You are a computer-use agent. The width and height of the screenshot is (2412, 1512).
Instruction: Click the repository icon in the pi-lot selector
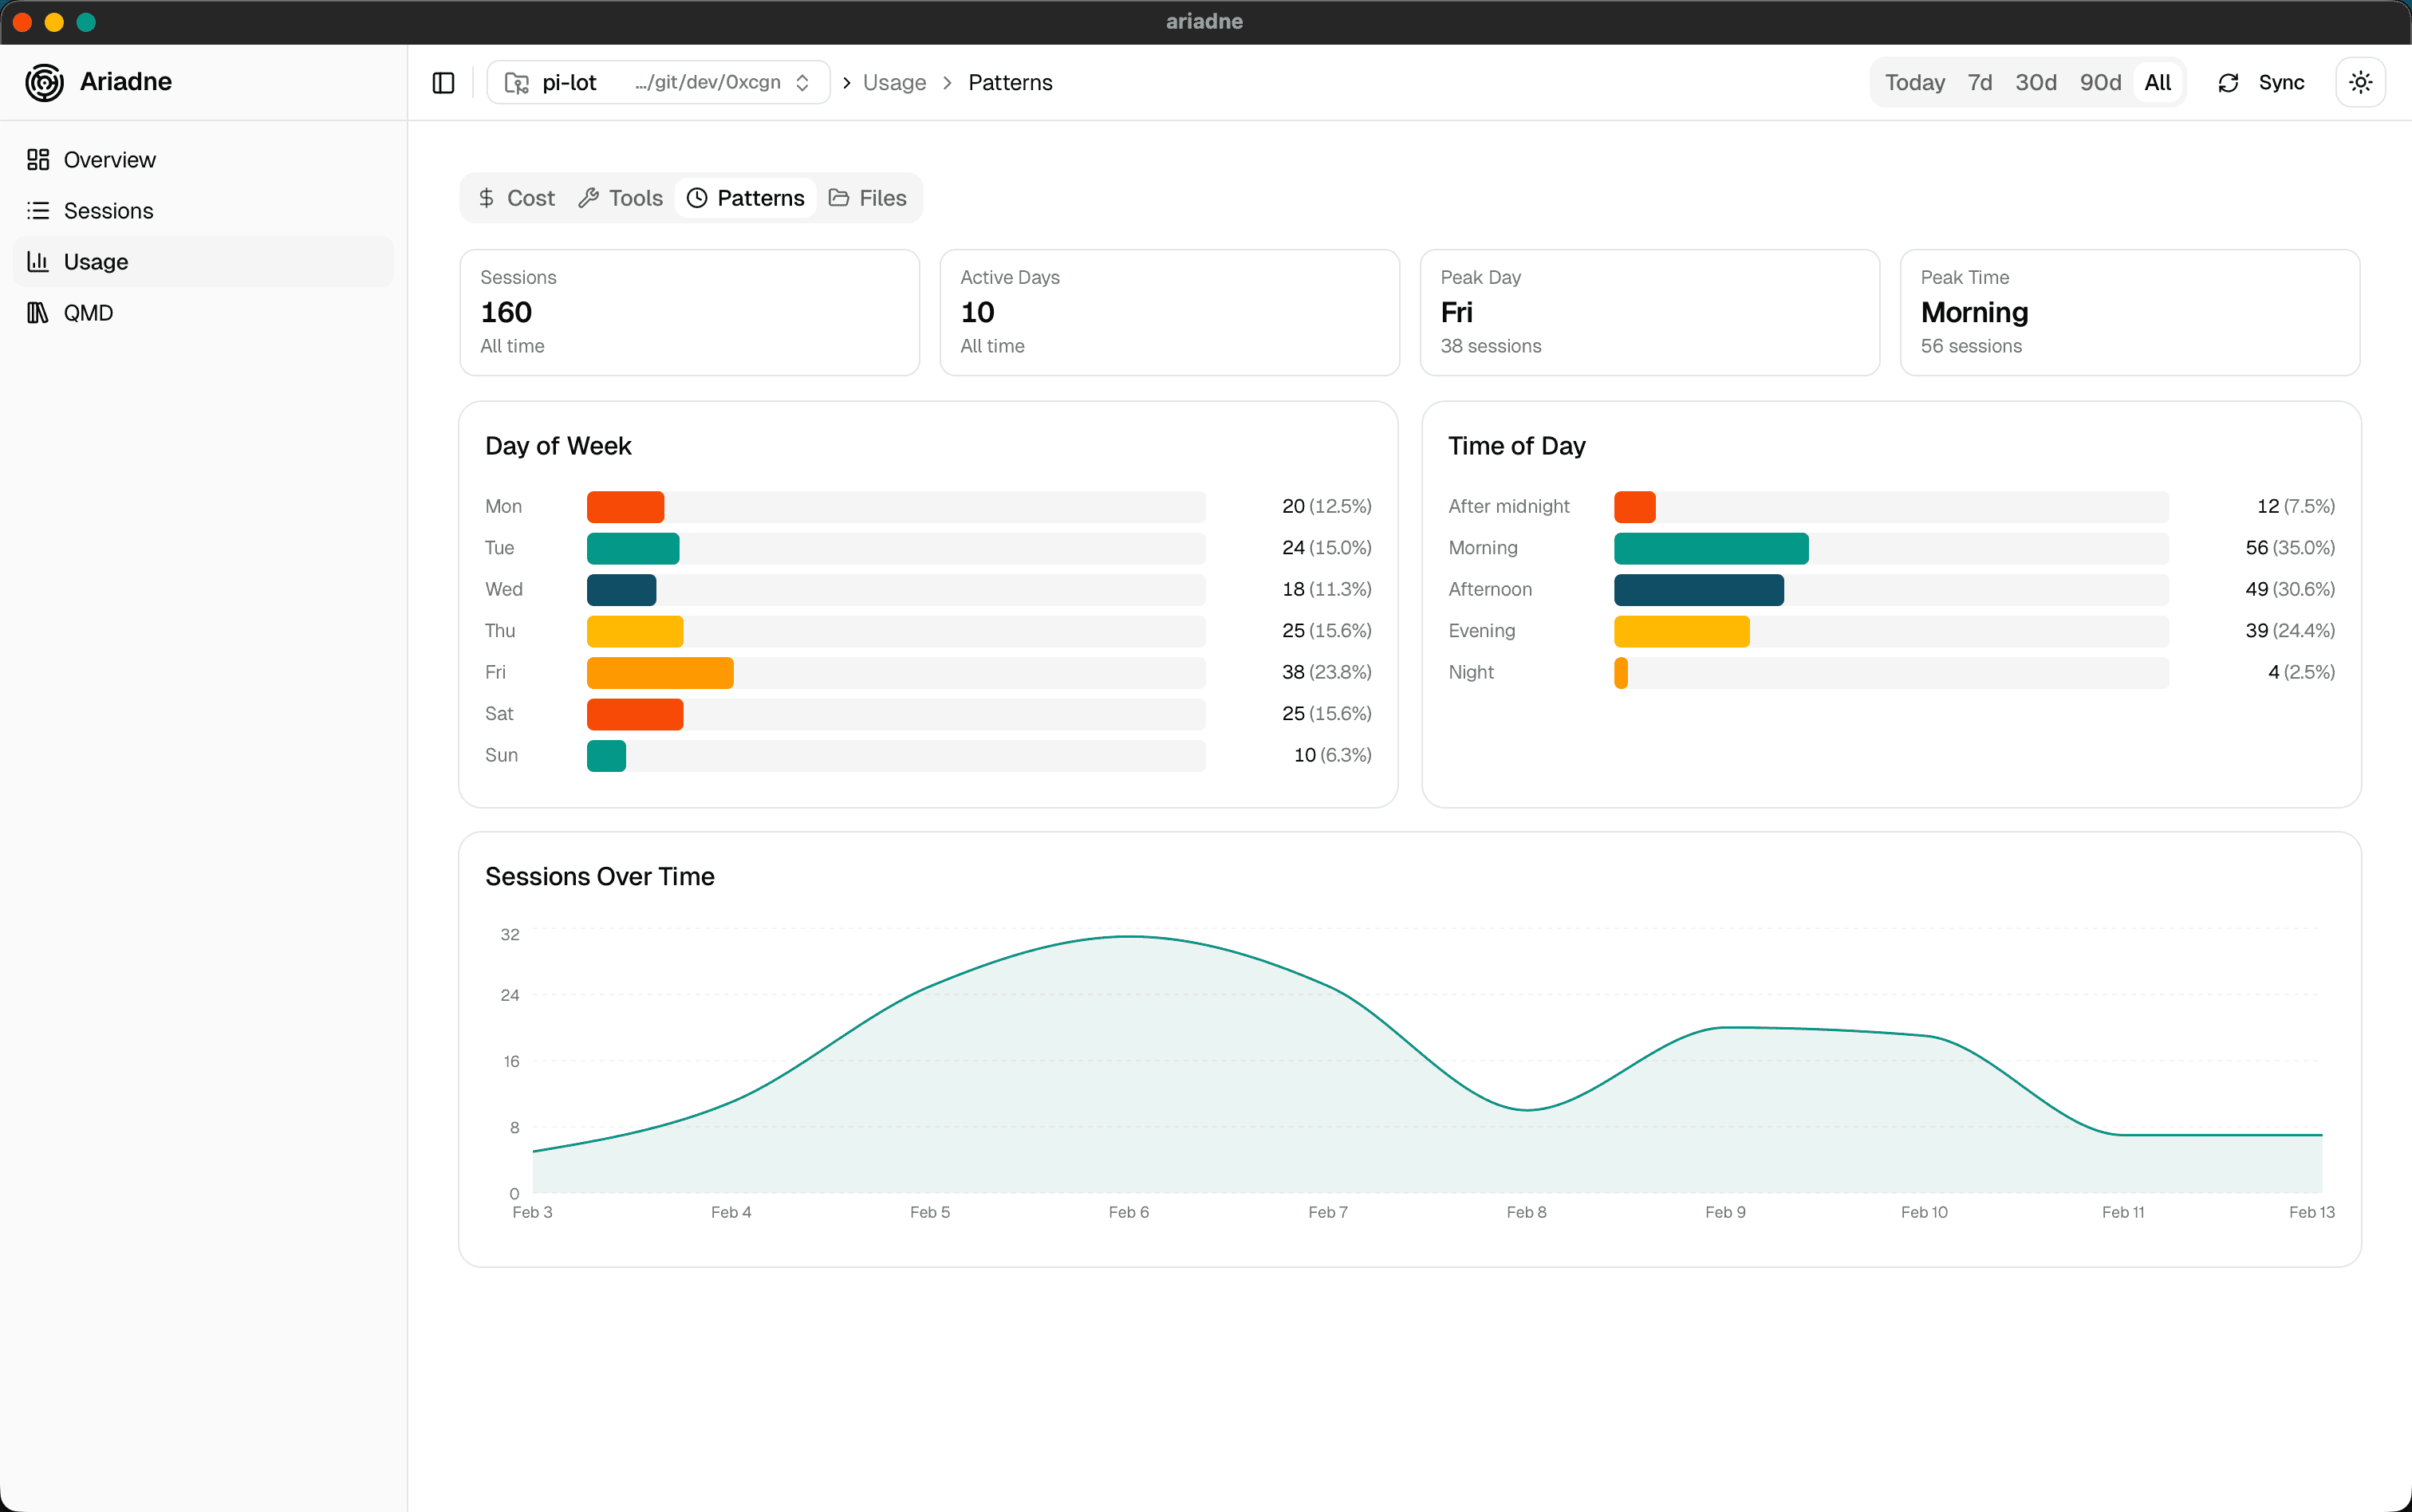click(x=516, y=82)
